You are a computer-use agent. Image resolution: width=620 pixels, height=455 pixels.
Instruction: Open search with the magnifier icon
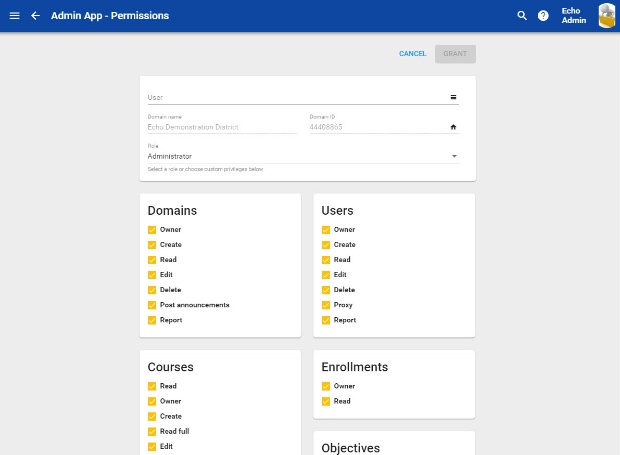(x=522, y=16)
